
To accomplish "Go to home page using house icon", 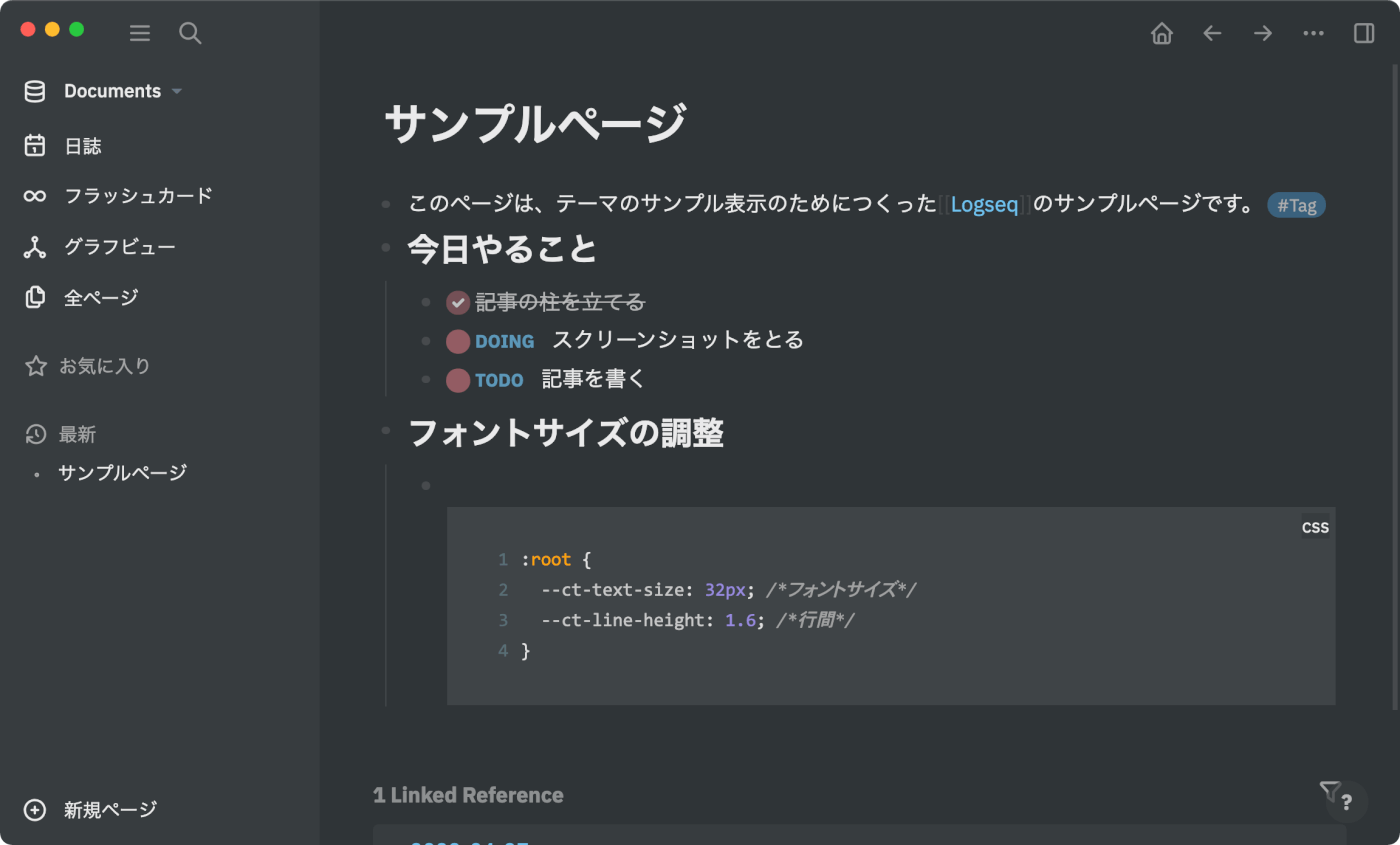I will [1162, 33].
